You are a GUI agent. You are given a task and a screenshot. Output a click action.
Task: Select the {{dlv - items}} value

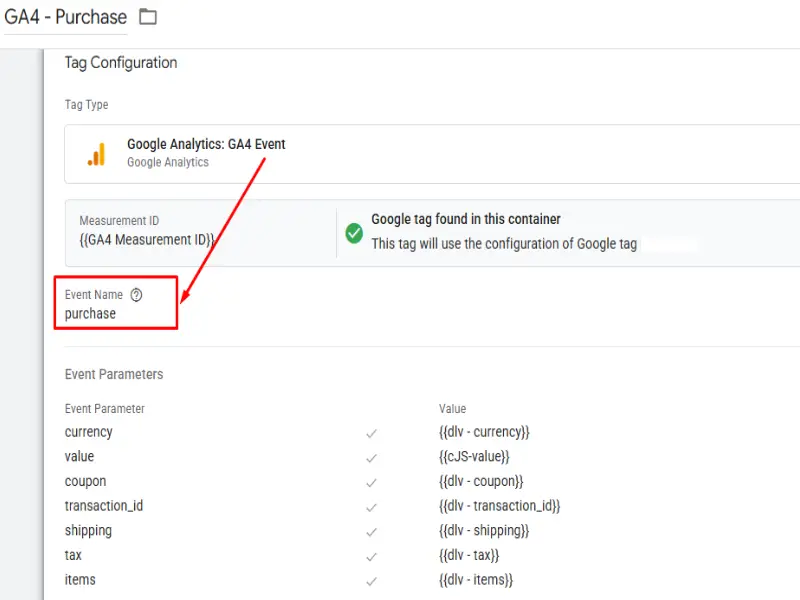476,580
